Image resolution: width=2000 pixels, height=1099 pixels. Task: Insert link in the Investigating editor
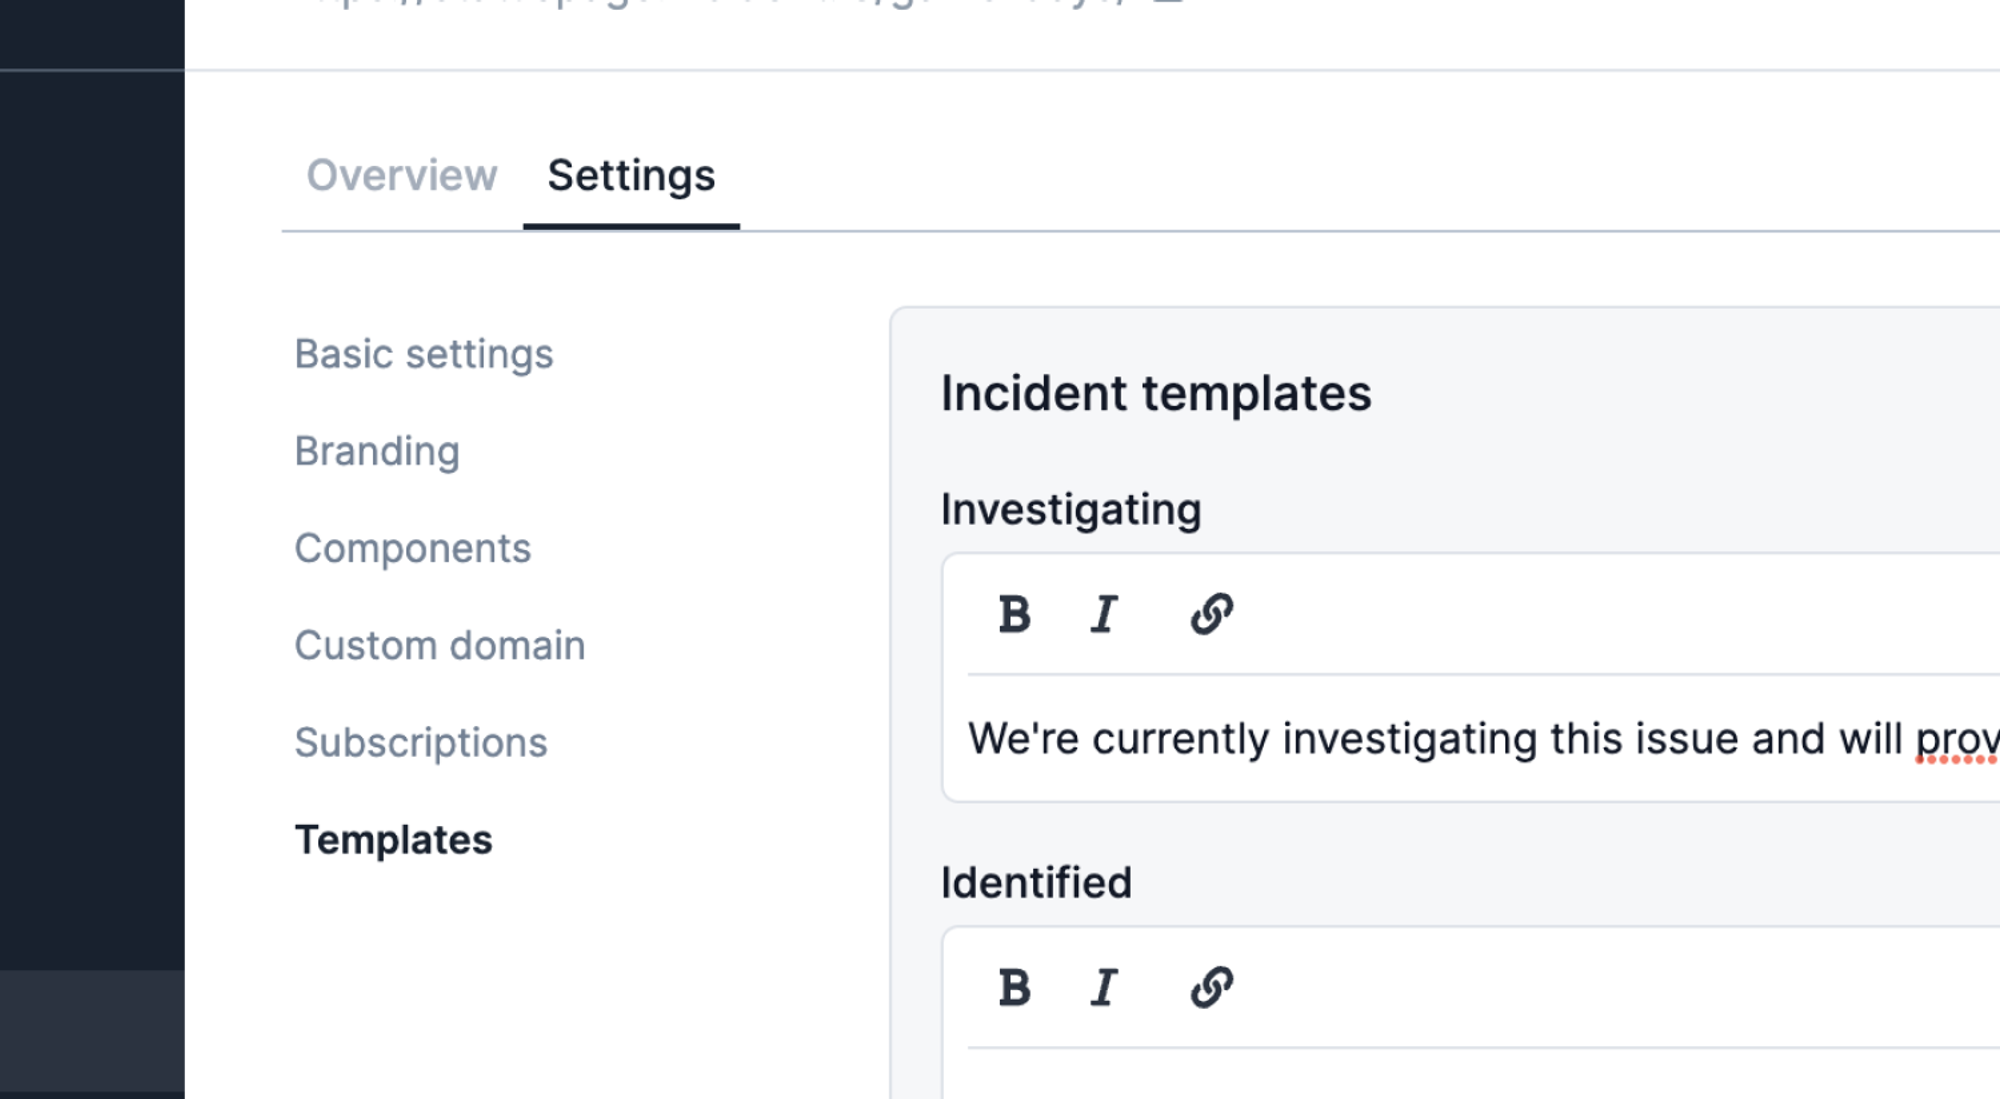coord(1211,614)
